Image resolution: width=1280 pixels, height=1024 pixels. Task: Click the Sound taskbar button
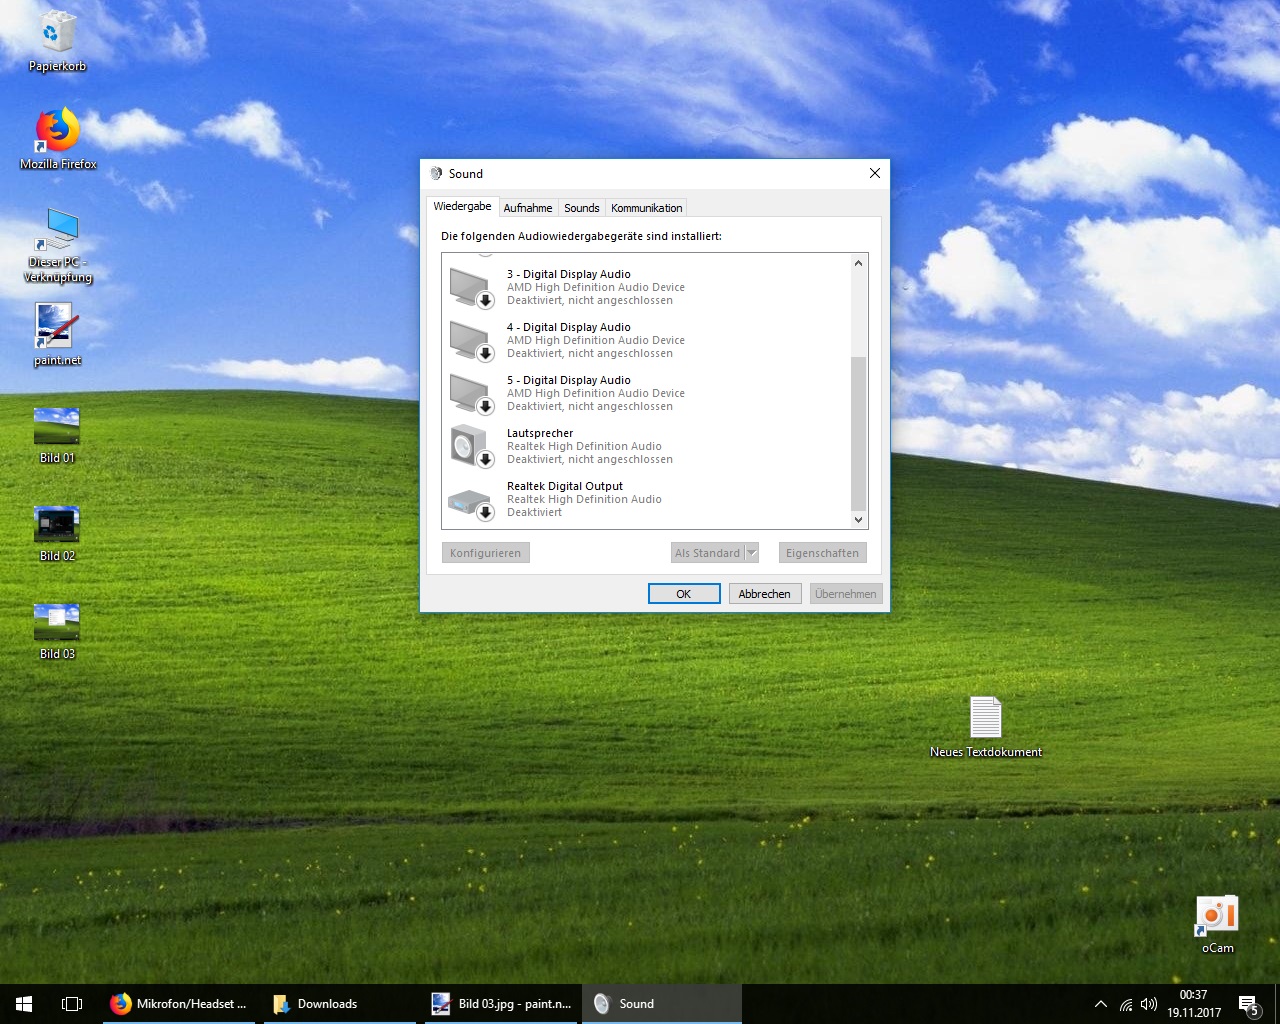[x=662, y=1004]
